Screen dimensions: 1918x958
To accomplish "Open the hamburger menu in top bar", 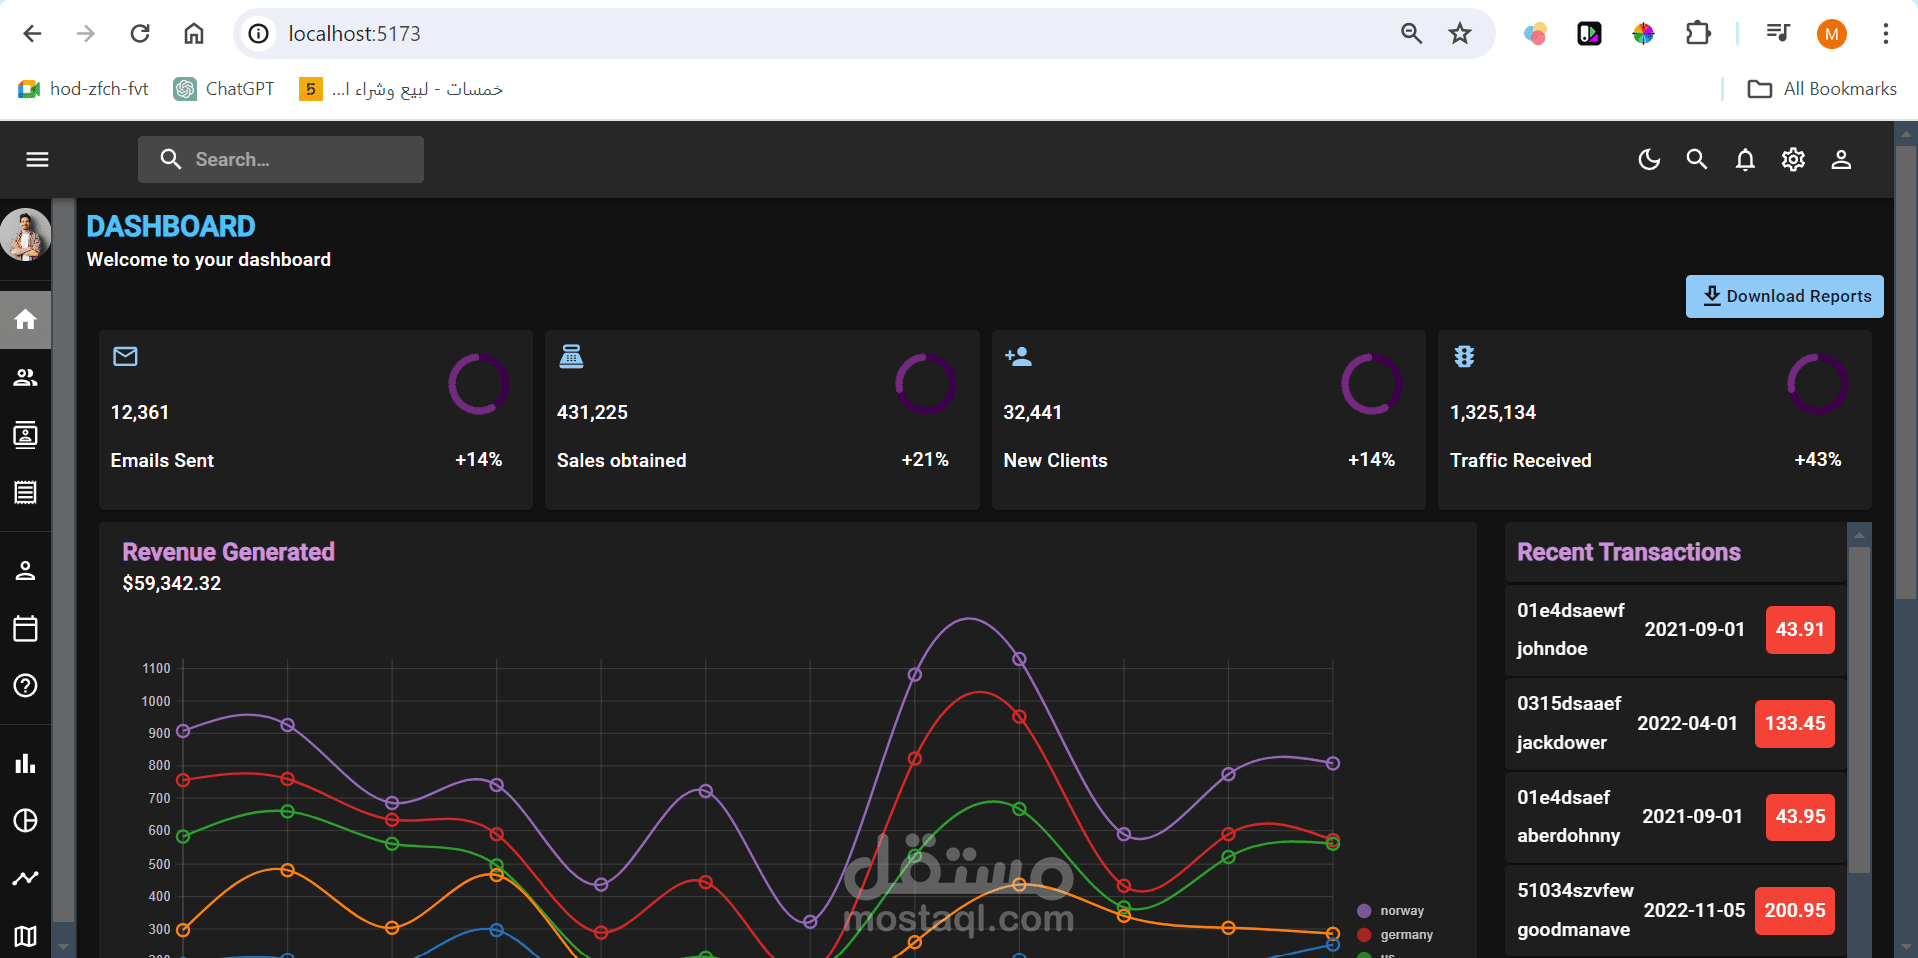I will click(x=37, y=159).
